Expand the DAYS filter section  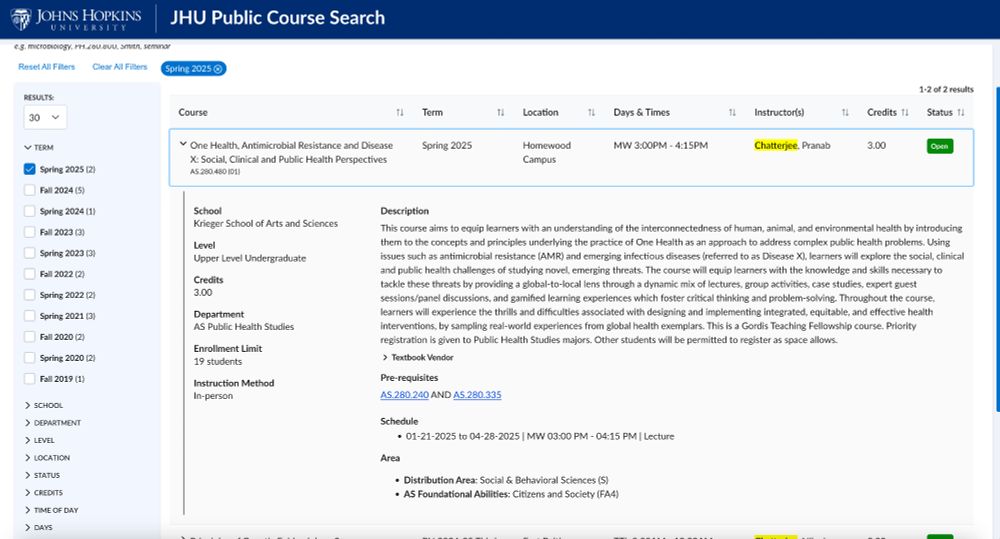click(38, 528)
